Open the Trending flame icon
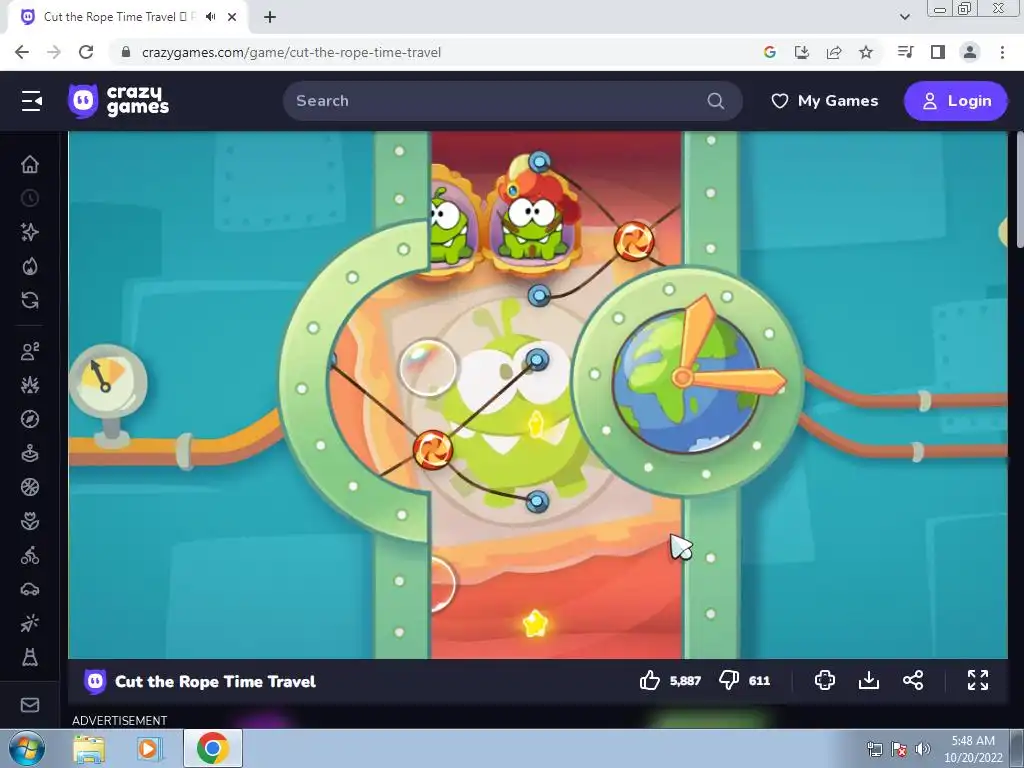 pos(30,266)
